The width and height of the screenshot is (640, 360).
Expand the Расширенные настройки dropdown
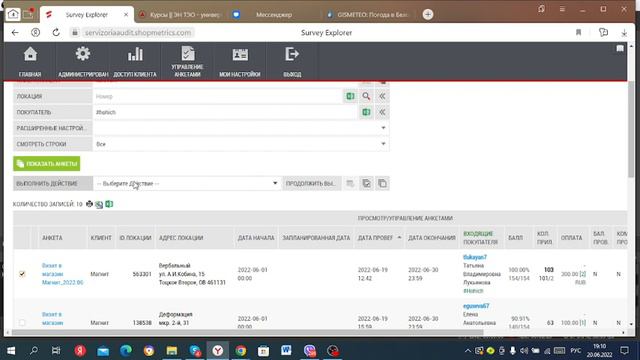tap(241, 128)
